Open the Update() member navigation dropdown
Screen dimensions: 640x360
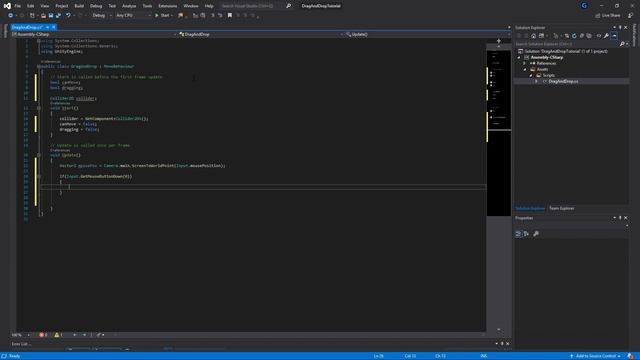click(427, 35)
